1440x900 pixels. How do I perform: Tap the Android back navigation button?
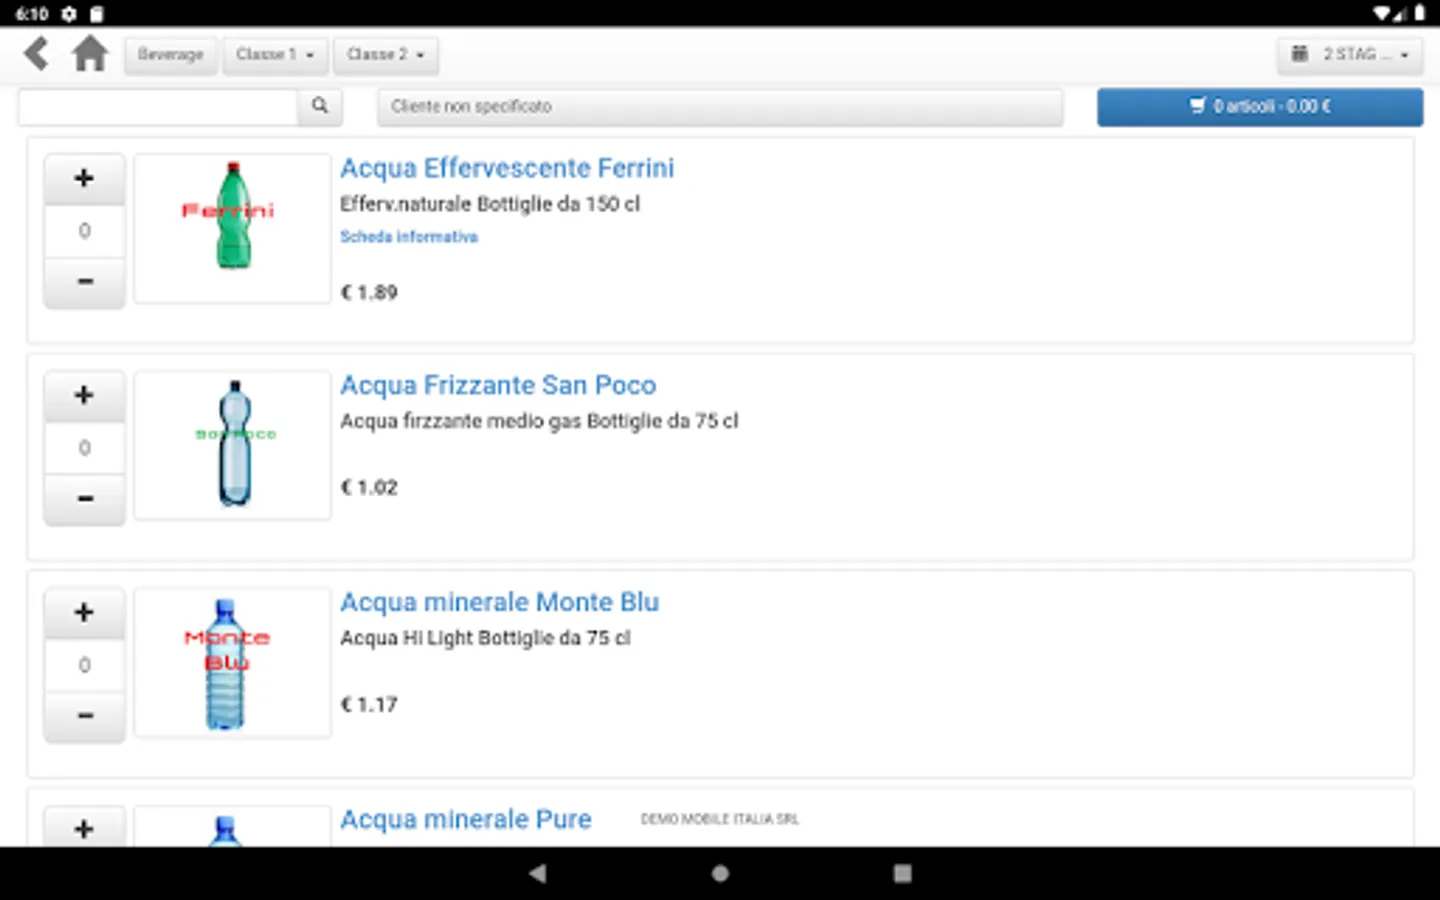[x=538, y=873]
